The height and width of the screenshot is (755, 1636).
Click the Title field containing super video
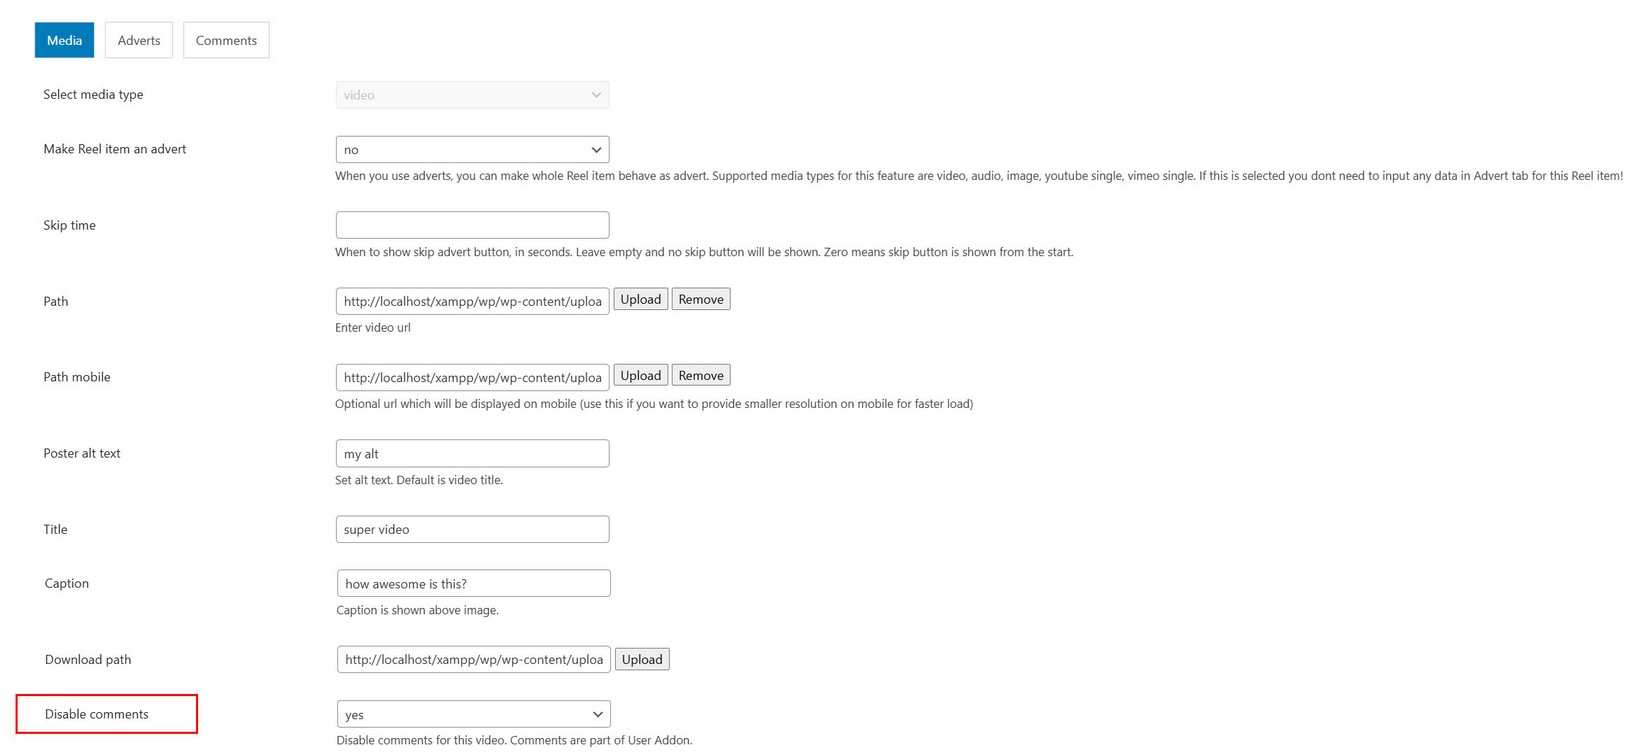[472, 529]
